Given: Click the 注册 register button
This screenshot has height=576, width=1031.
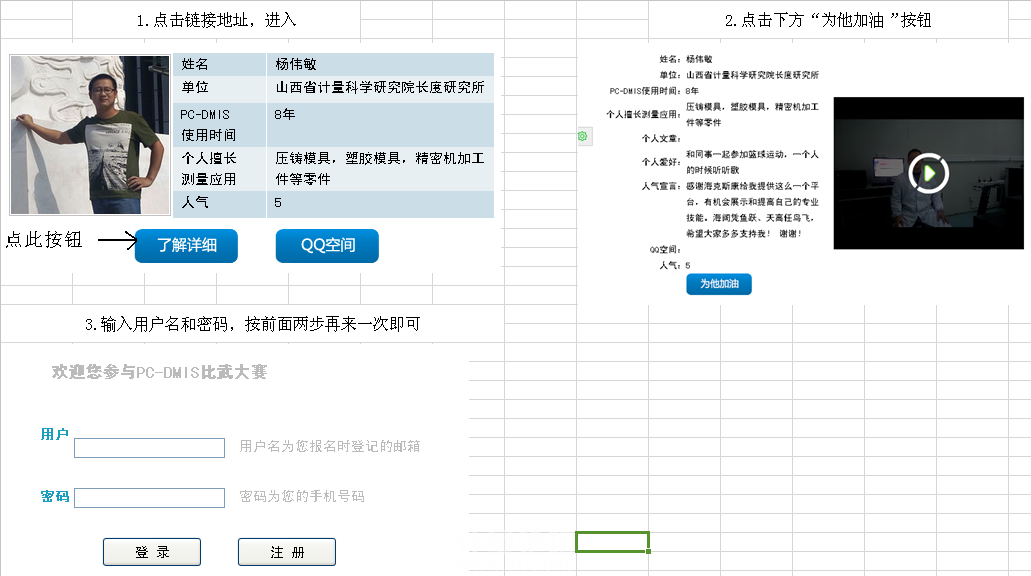Looking at the screenshot, I should (x=286, y=552).
